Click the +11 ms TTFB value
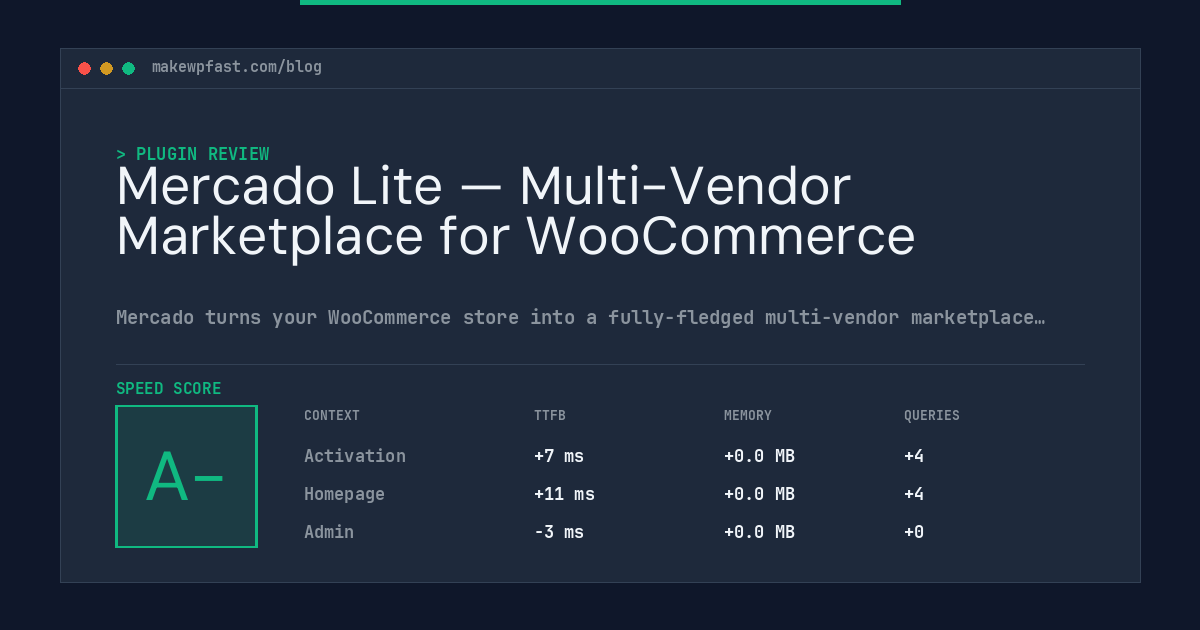Screen dimensions: 1200x630 coord(564,494)
